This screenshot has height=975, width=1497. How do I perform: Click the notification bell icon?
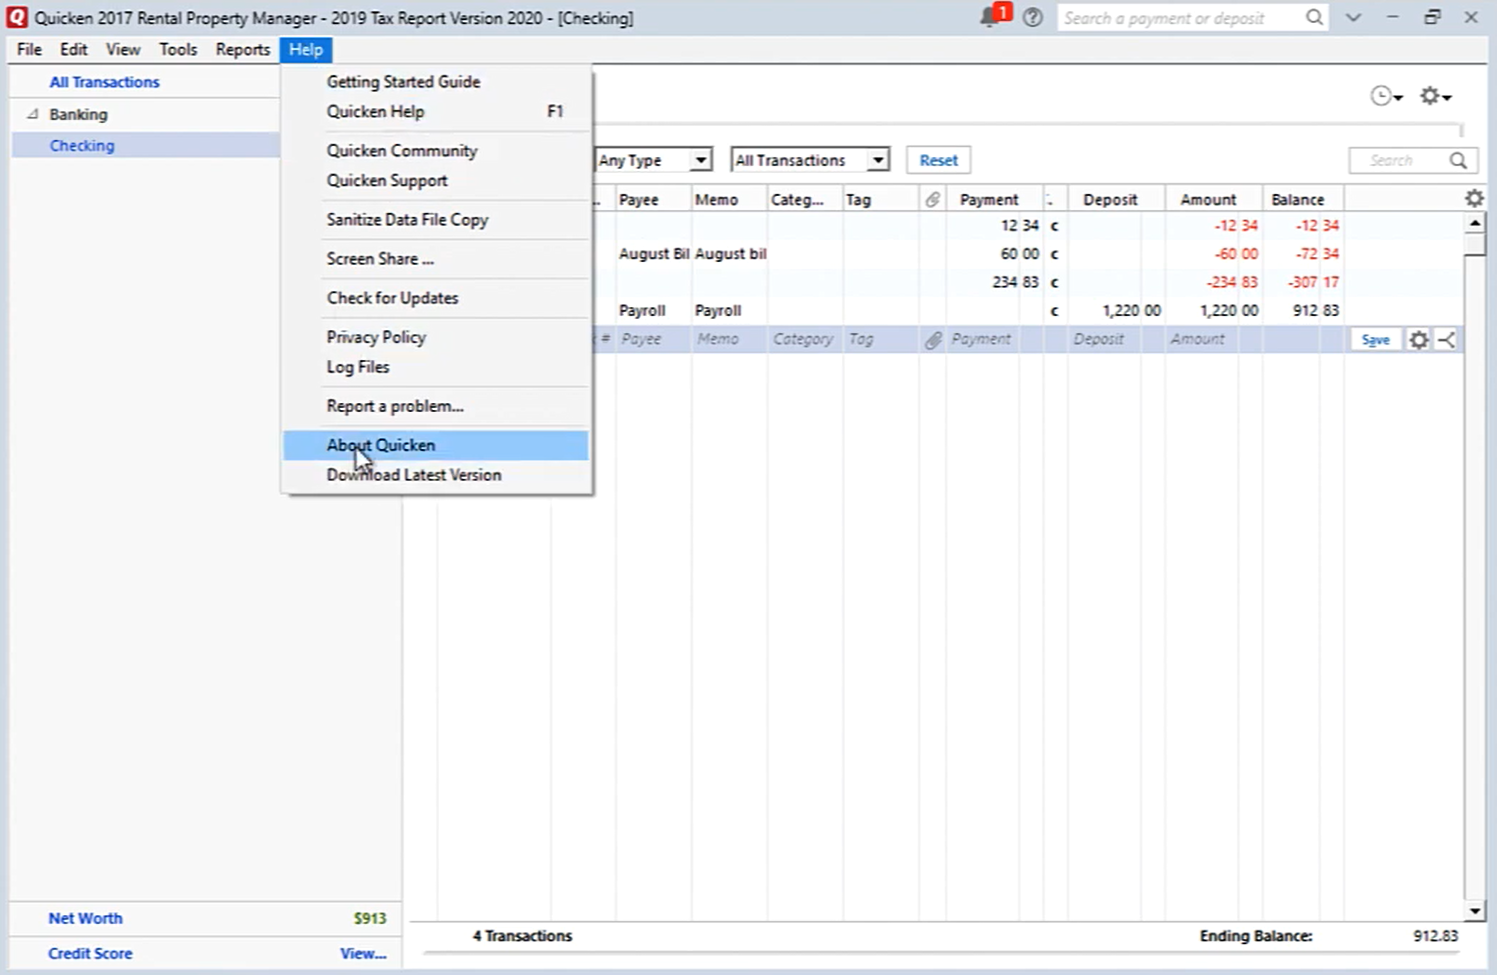pyautogui.click(x=991, y=17)
